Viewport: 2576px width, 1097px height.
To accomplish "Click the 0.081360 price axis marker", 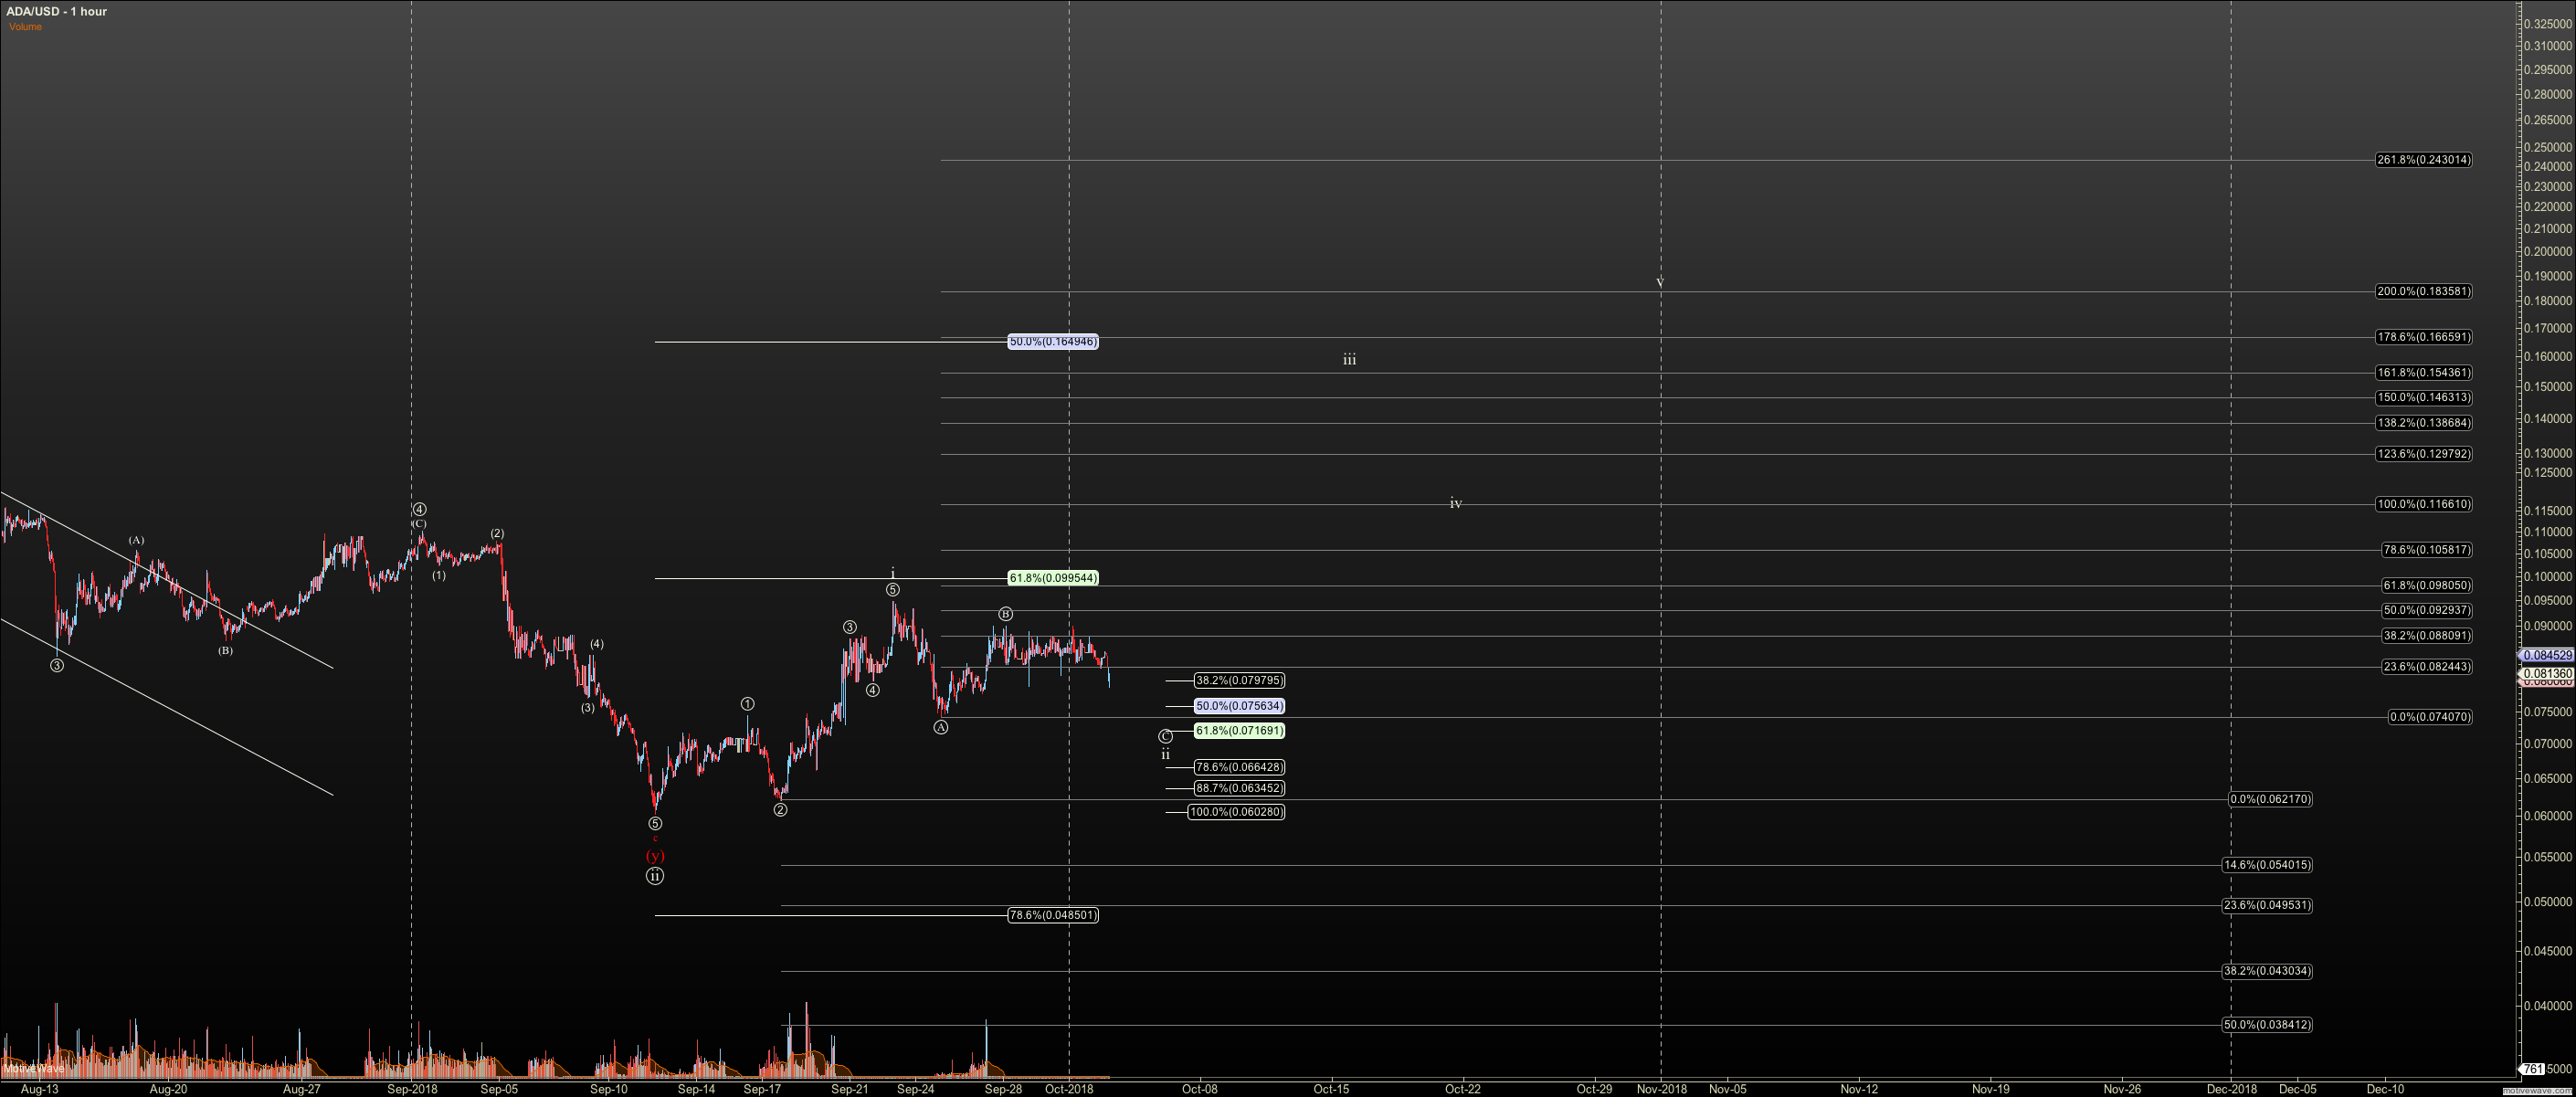I will [2546, 674].
